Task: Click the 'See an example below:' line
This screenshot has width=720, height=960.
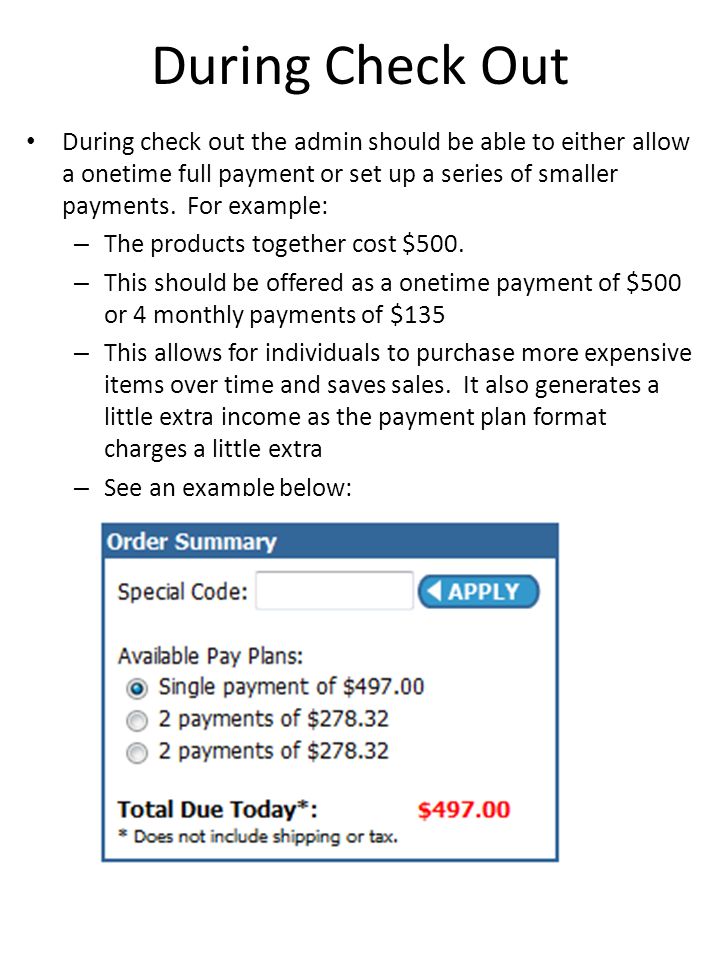Action: (x=228, y=487)
